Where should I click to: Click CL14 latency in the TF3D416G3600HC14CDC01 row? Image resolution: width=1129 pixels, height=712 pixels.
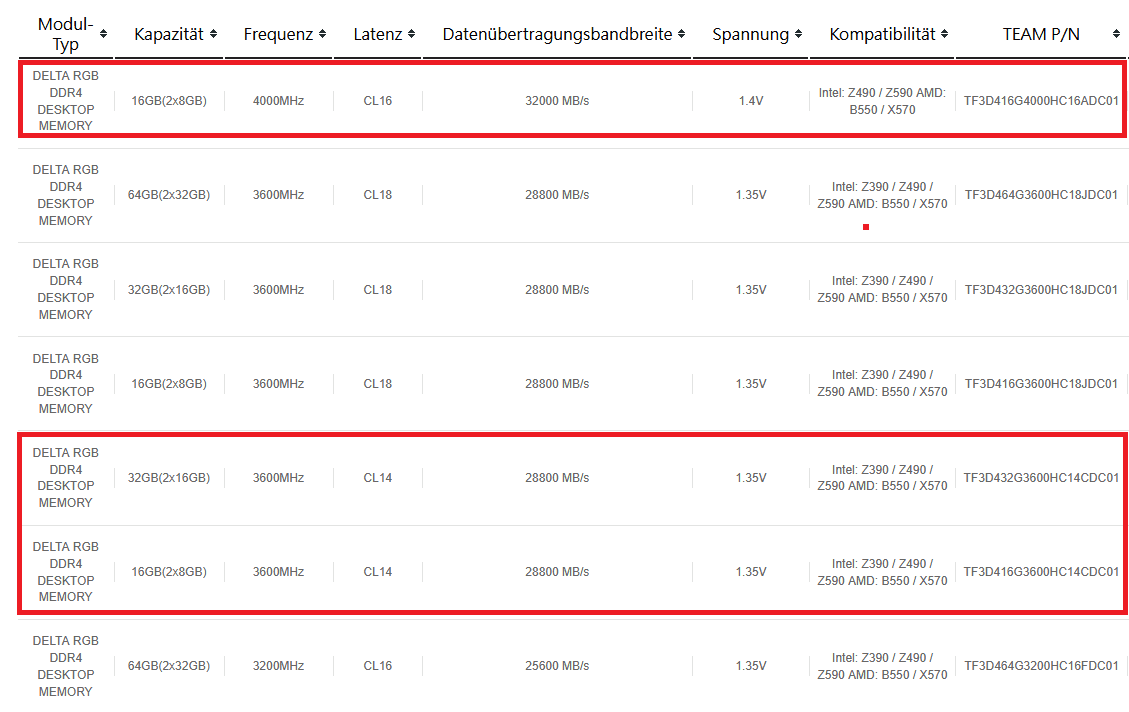pos(377,572)
